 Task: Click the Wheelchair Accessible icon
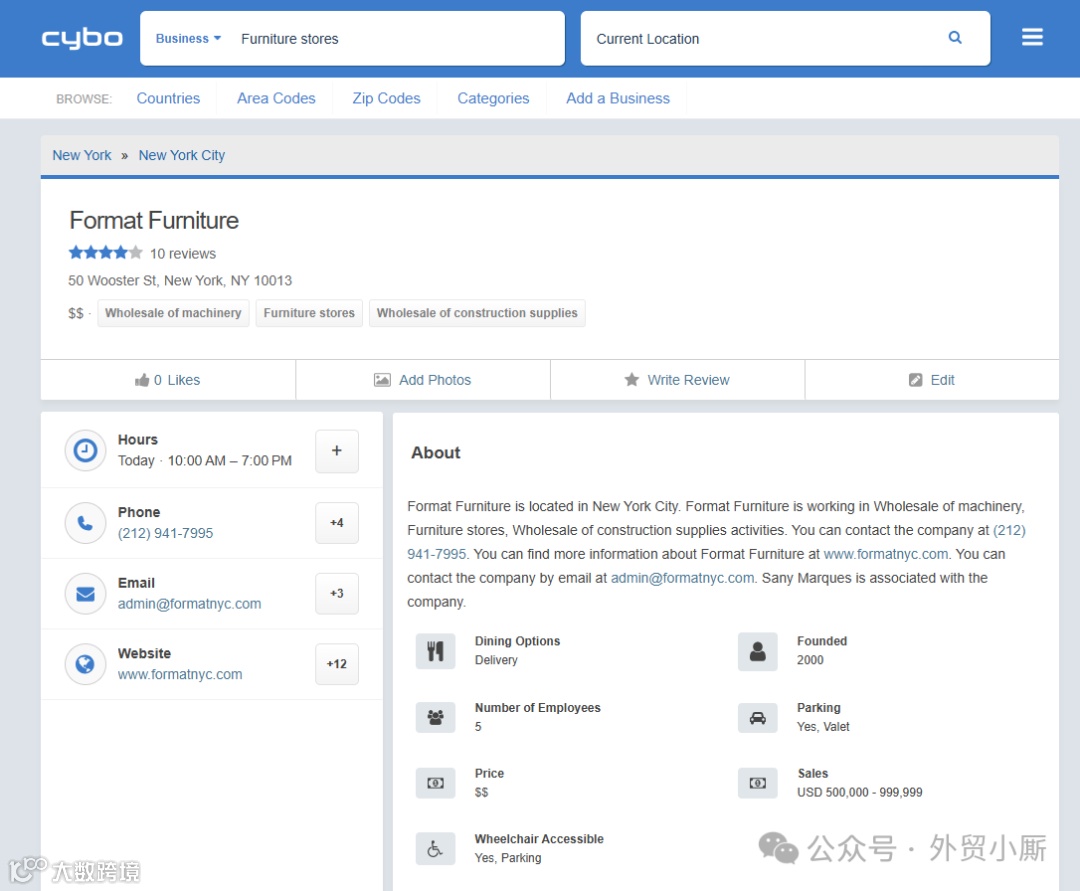(435, 848)
